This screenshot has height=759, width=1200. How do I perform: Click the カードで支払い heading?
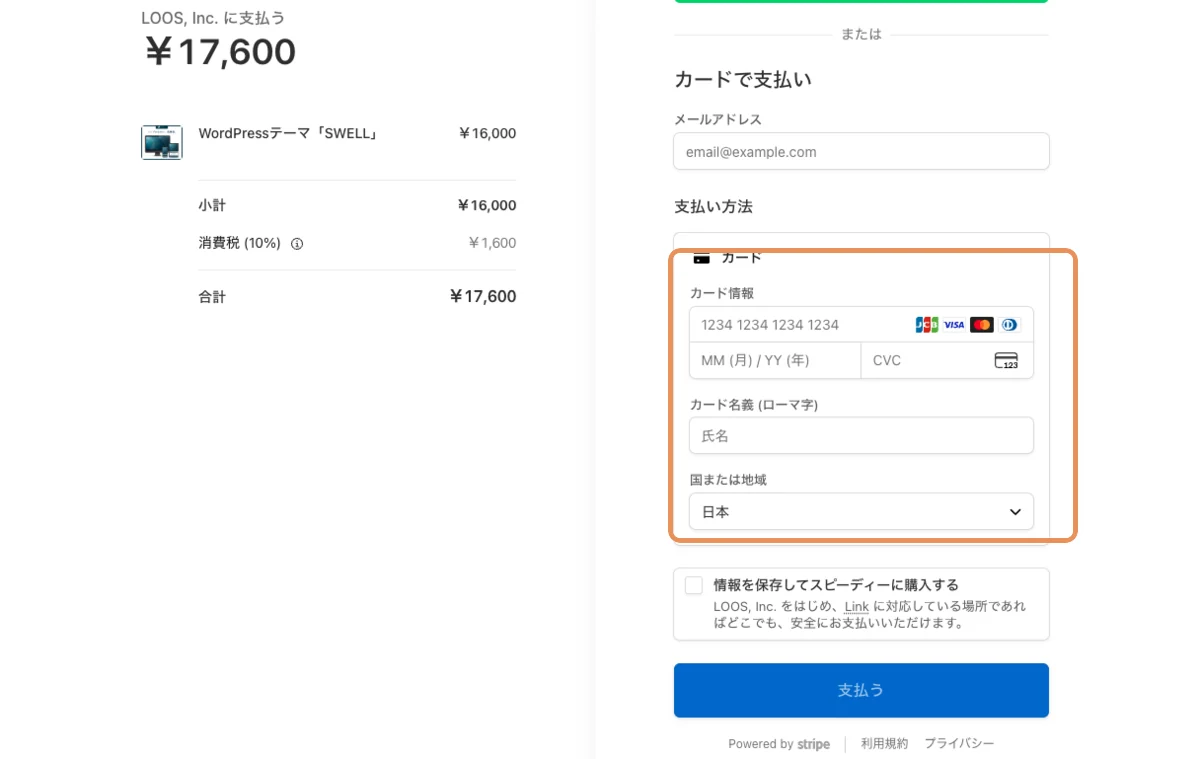point(743,80)
